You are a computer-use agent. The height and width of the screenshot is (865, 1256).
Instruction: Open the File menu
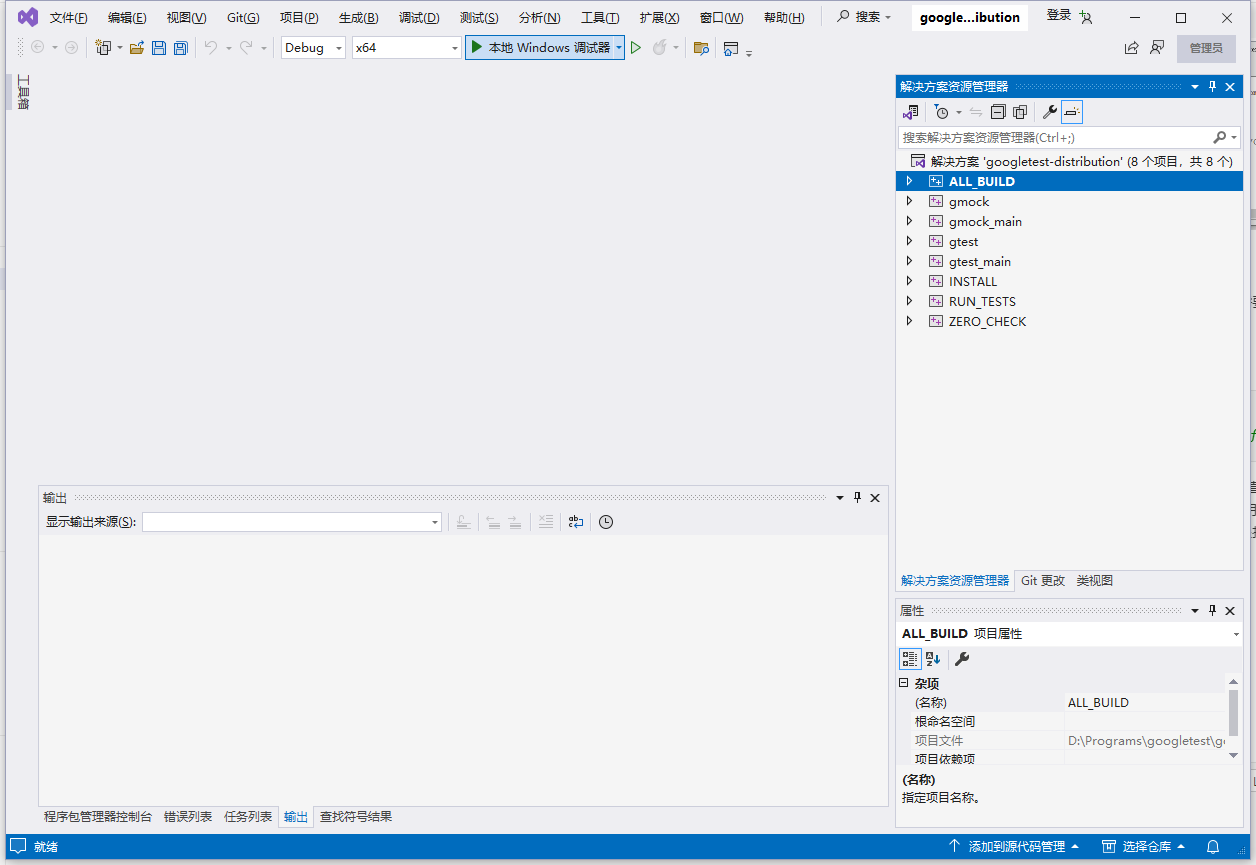[69, 18]
